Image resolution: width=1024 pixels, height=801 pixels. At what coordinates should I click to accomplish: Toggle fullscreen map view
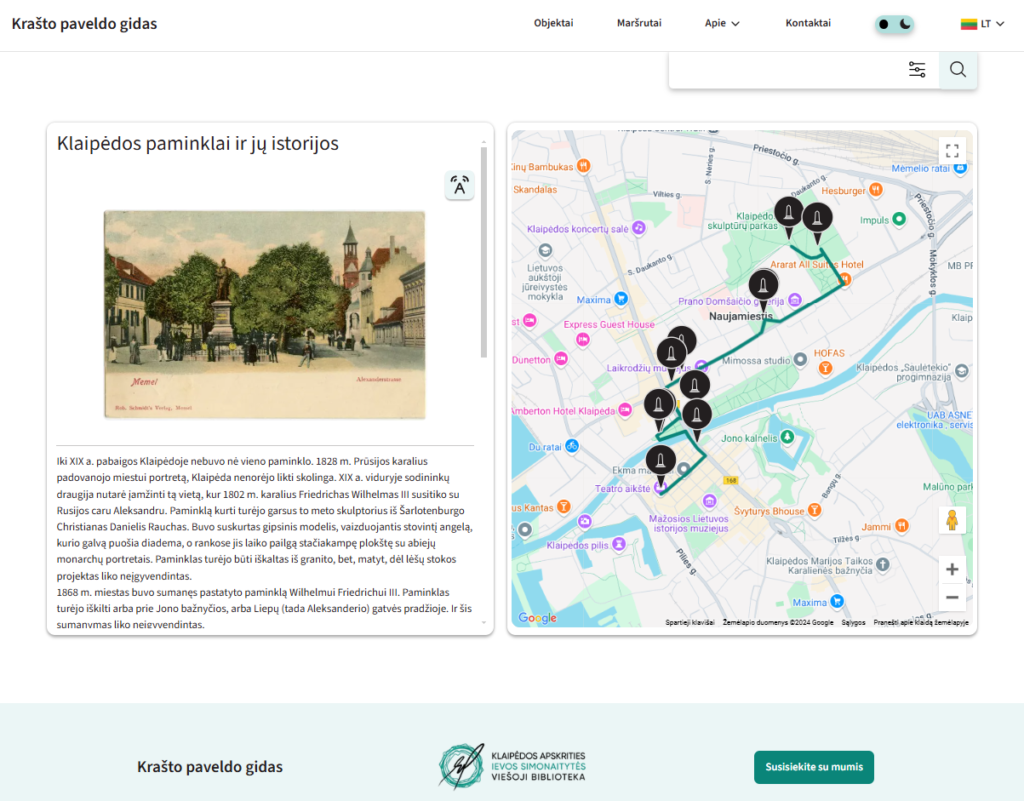(952, 151)
